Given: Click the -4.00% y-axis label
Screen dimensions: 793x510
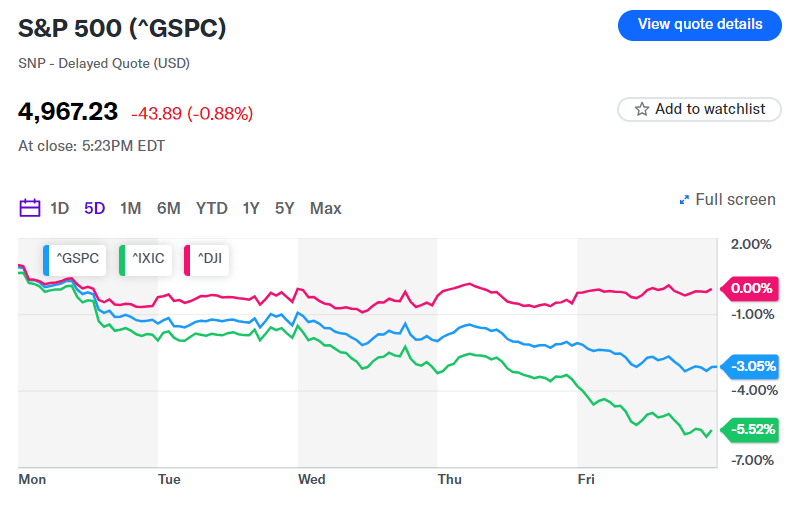Looking at the screenshot, I should pos(754,390).
